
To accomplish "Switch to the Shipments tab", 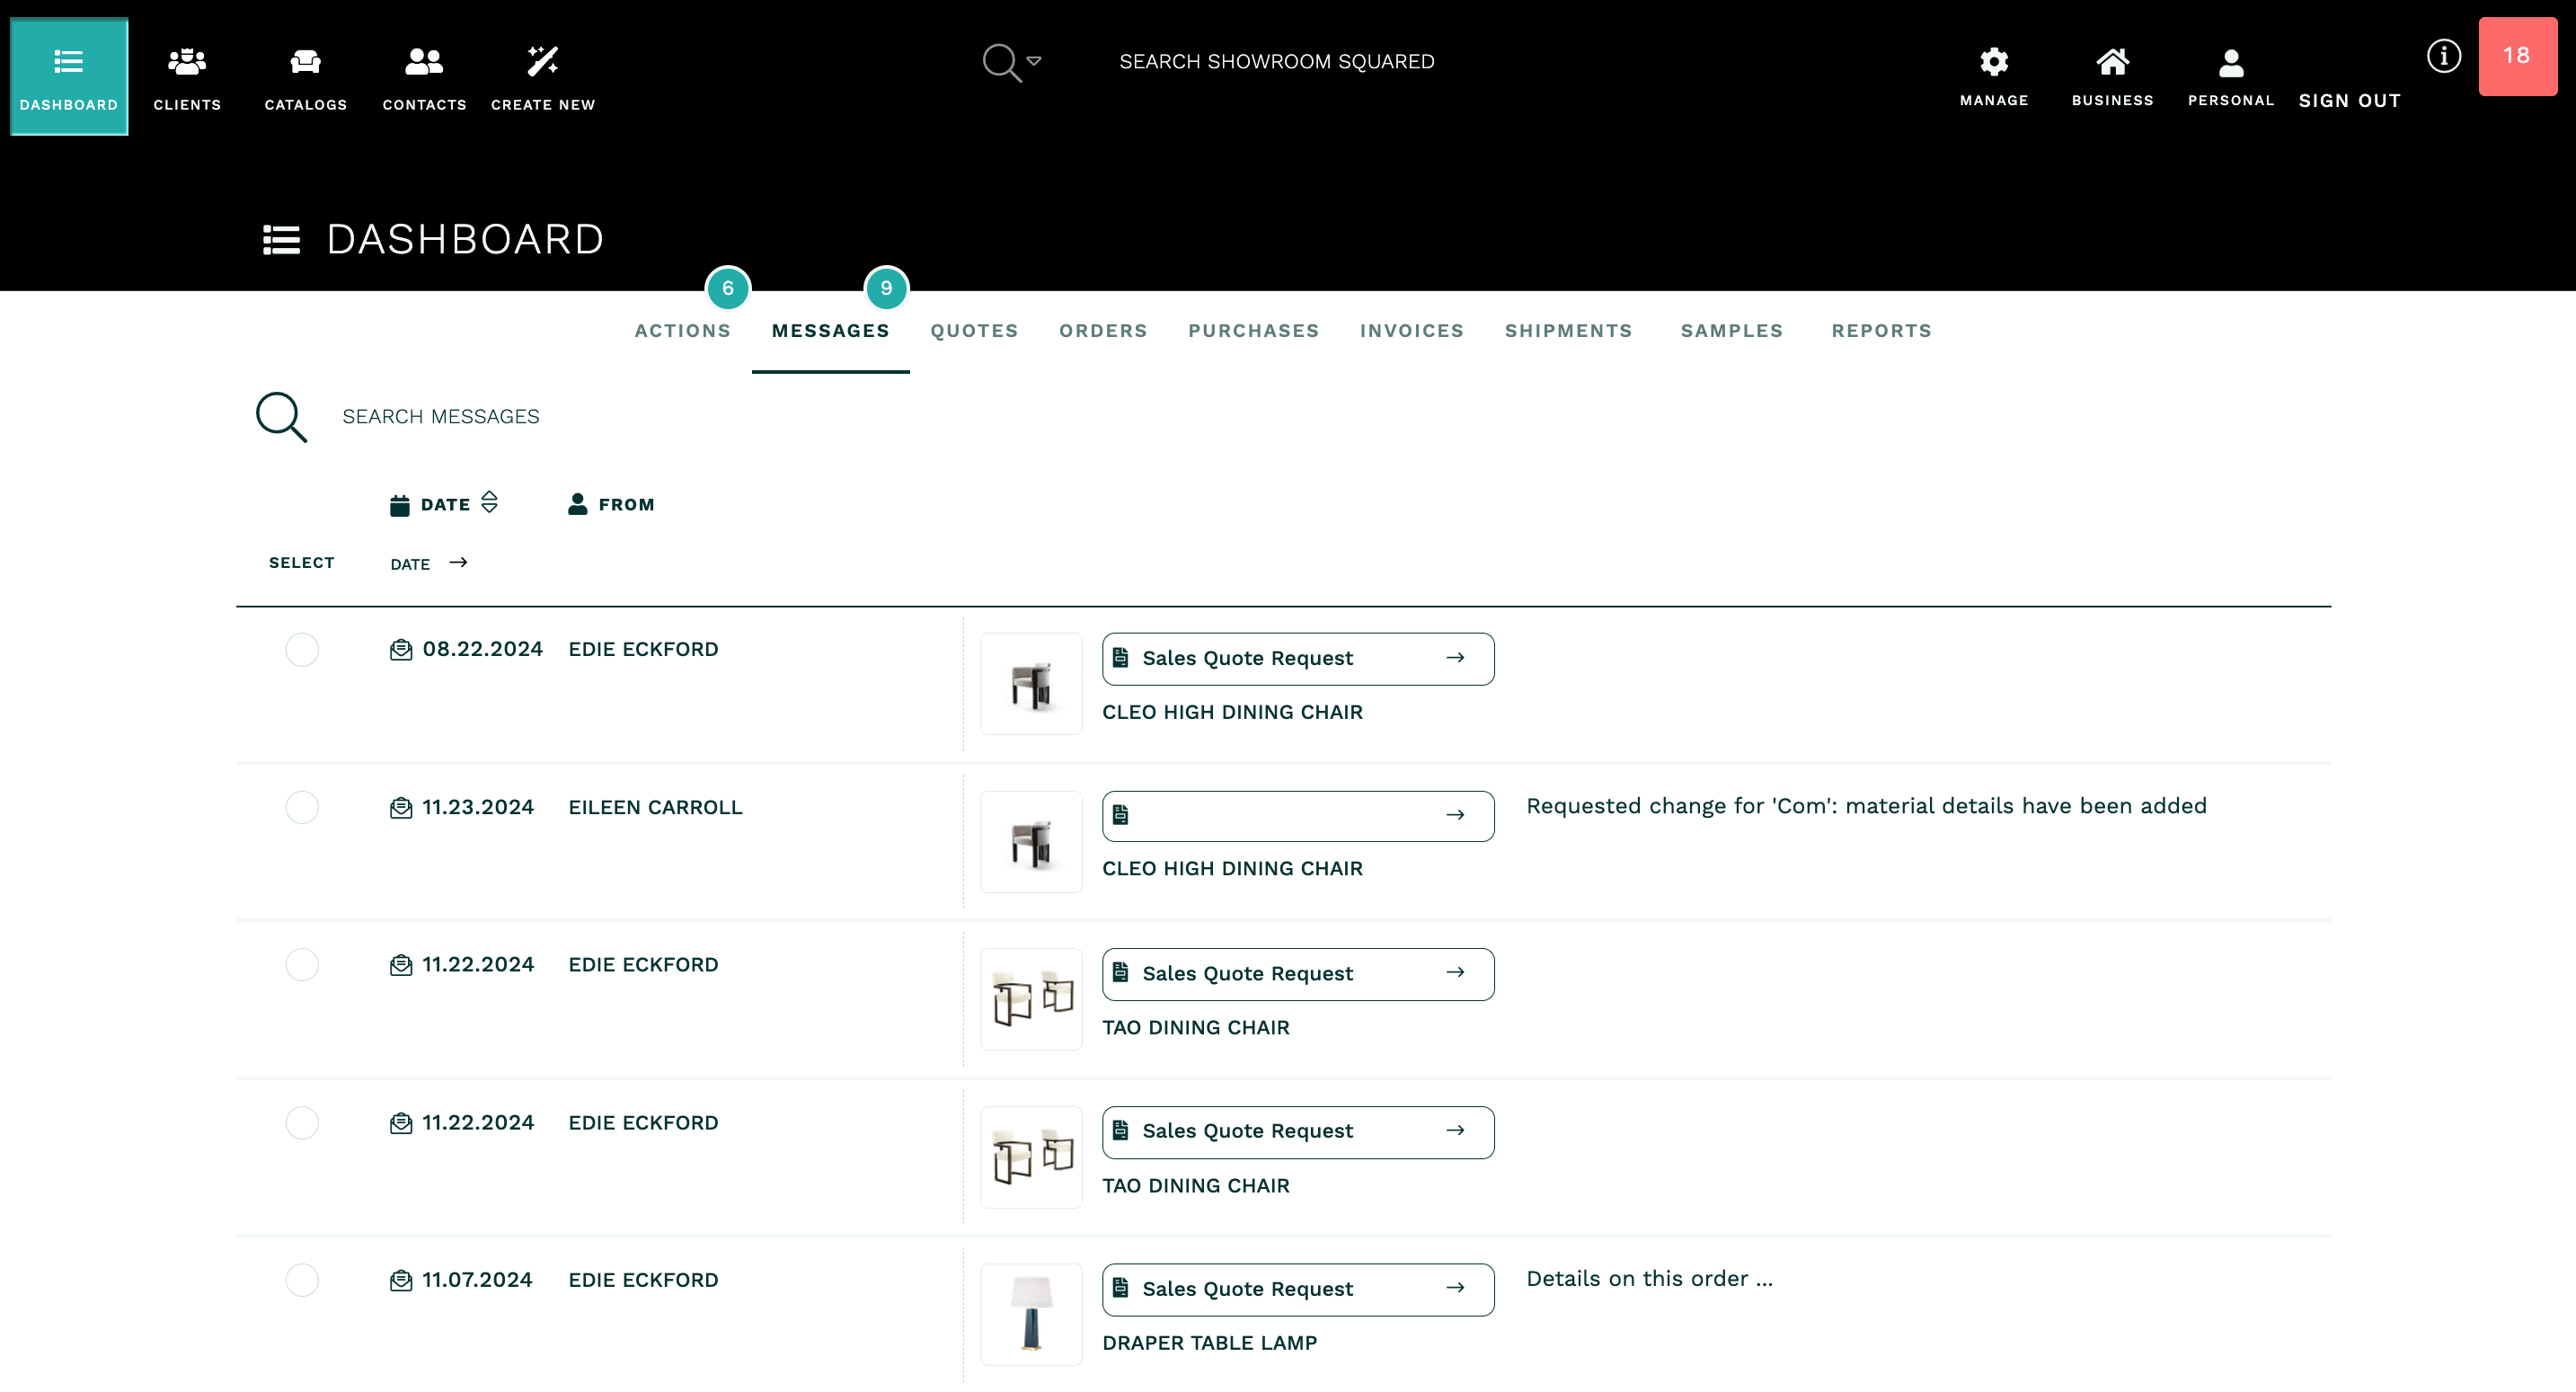I will tap(1568, 331).
